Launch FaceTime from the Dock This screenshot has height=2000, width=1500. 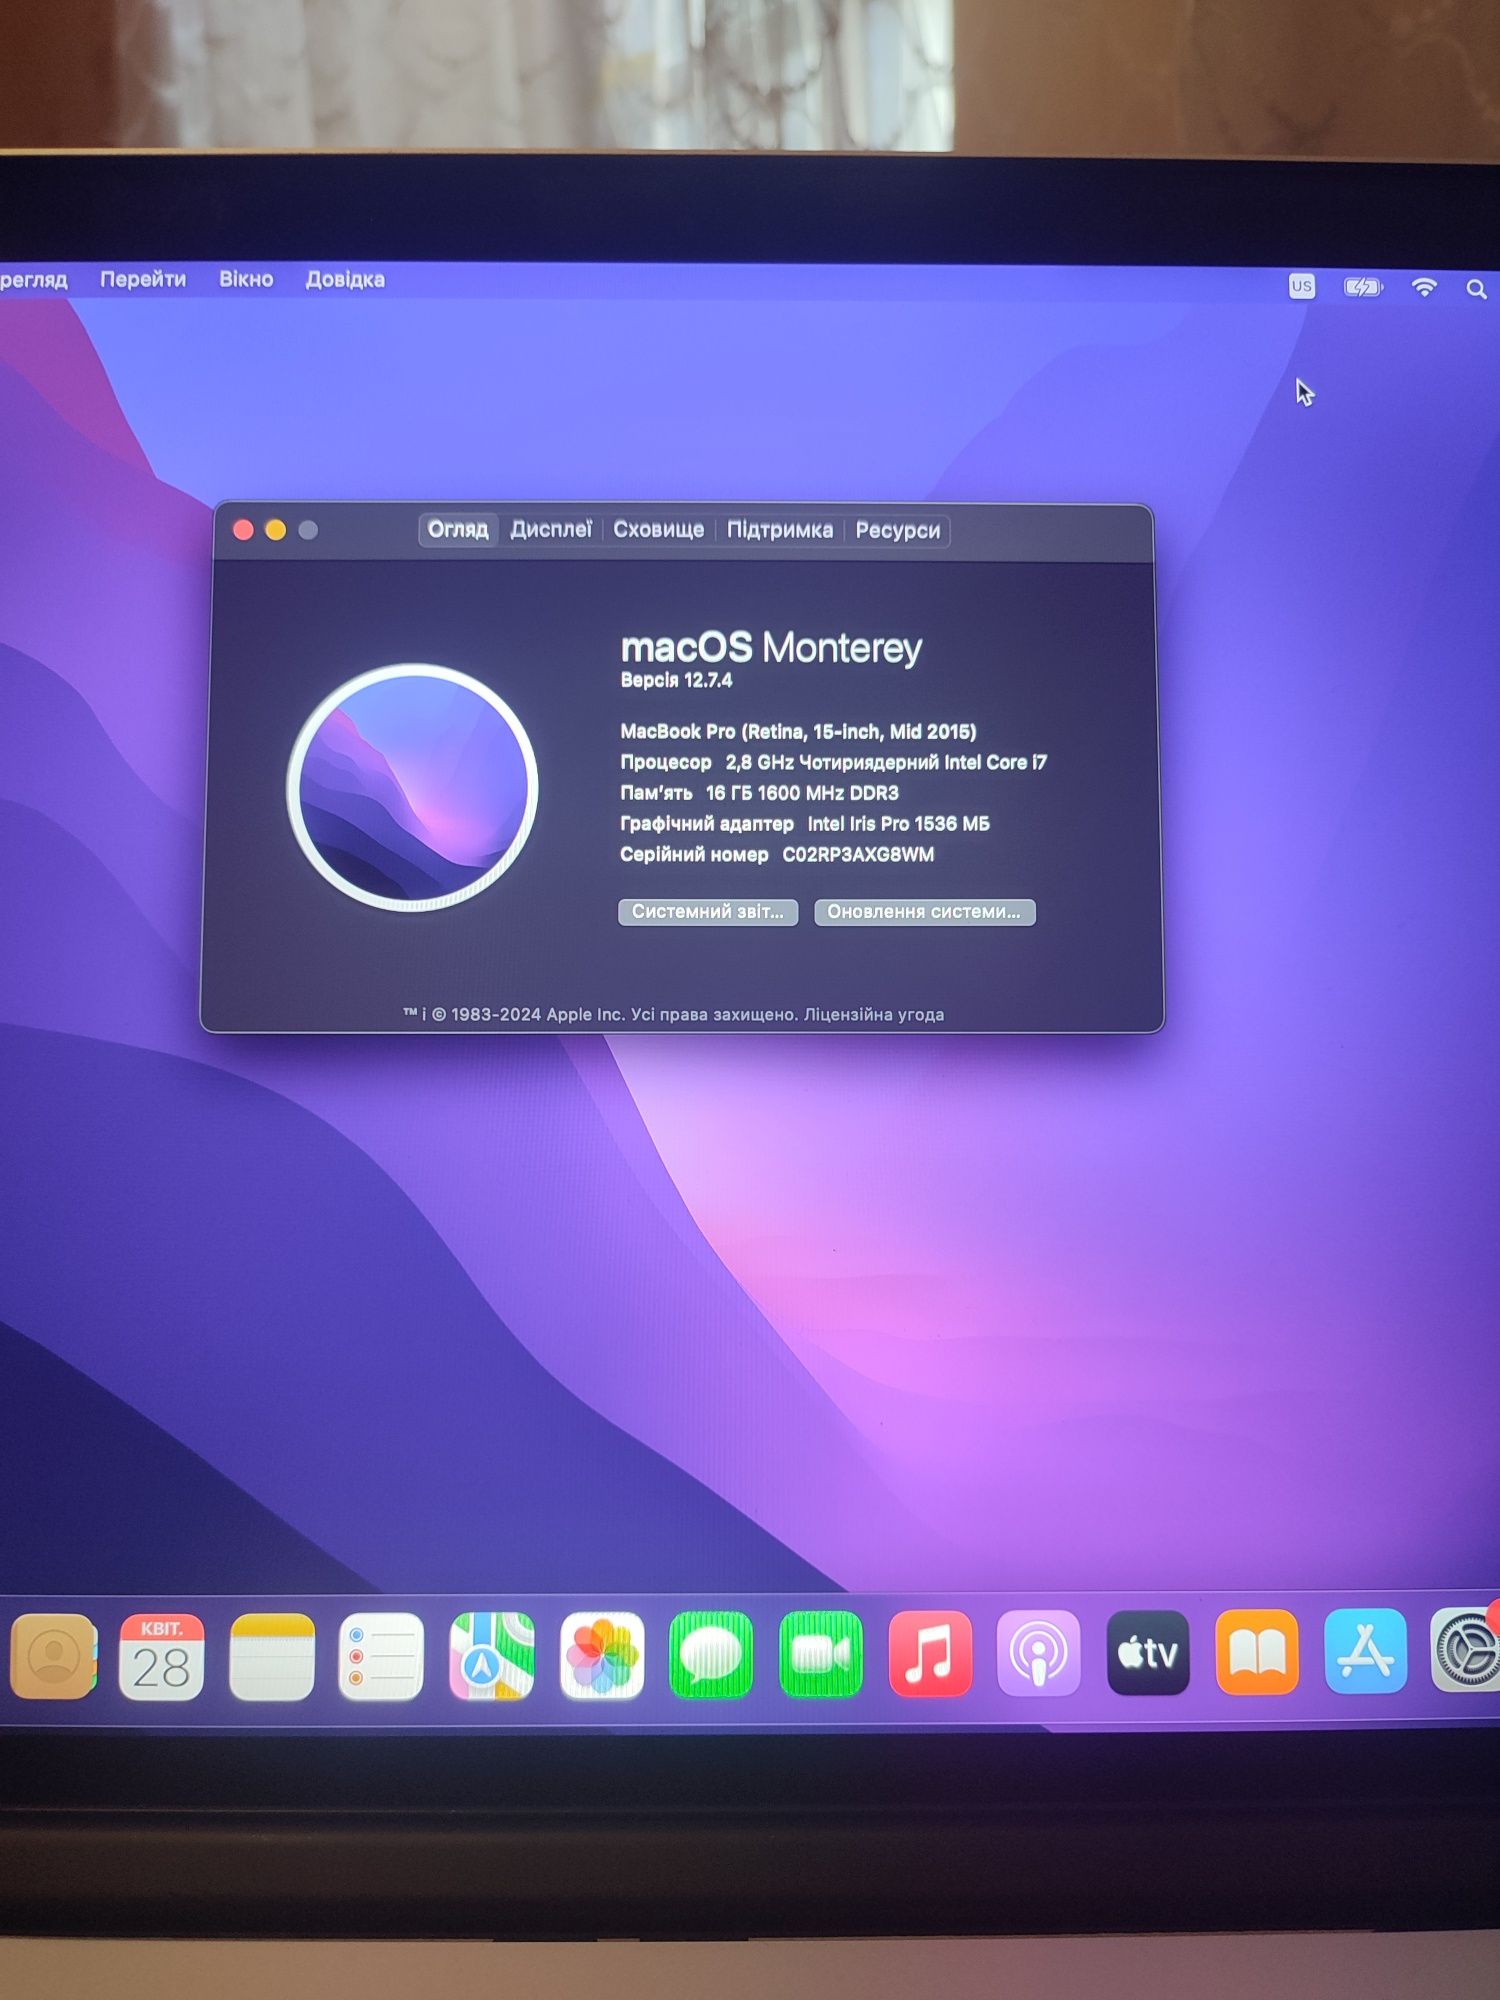(x=821, y=1654)
